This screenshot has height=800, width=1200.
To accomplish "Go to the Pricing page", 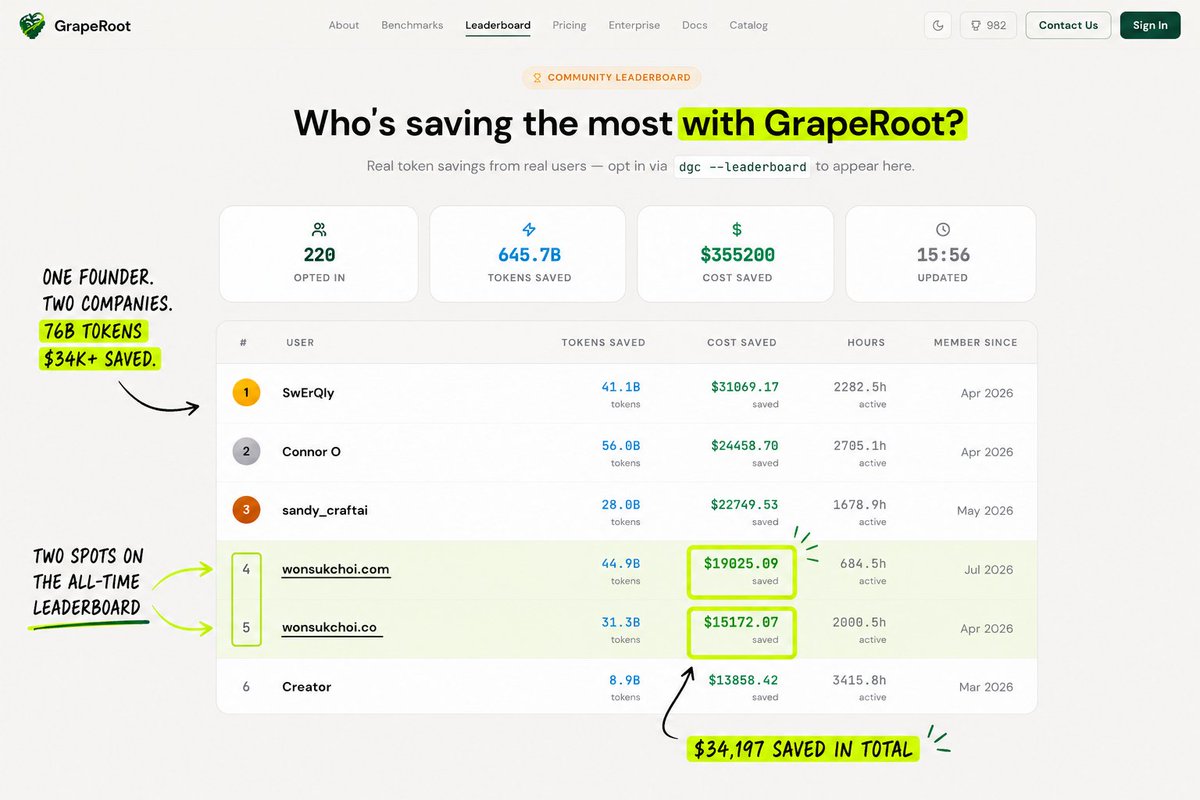I will click(x=569, y=25).
